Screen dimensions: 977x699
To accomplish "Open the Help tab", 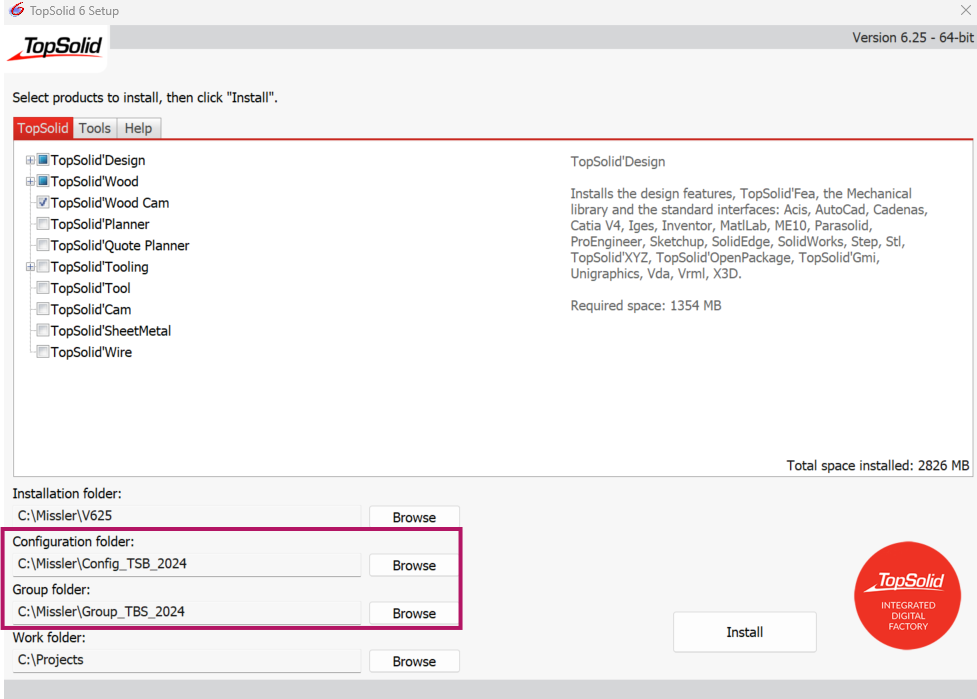I will [138, 128].
